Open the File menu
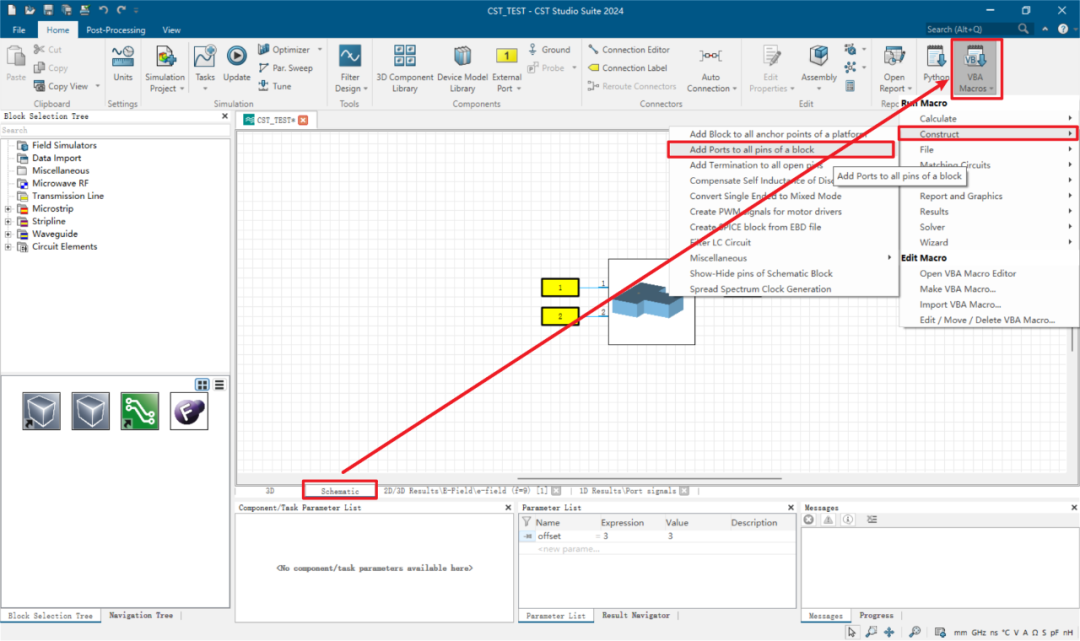Viewport: 1080px width, 641px height. tap(19, 30)
